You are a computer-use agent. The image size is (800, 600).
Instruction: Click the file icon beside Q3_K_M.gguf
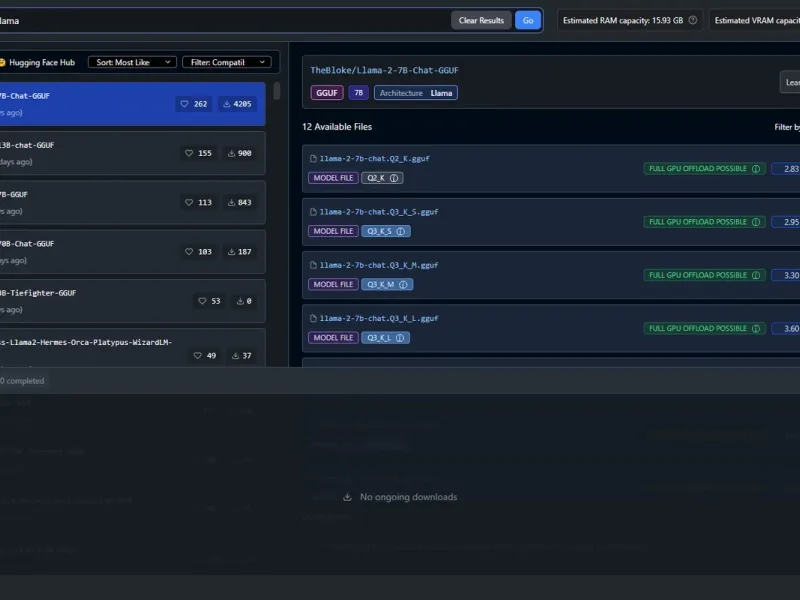(x=313, y=265)
